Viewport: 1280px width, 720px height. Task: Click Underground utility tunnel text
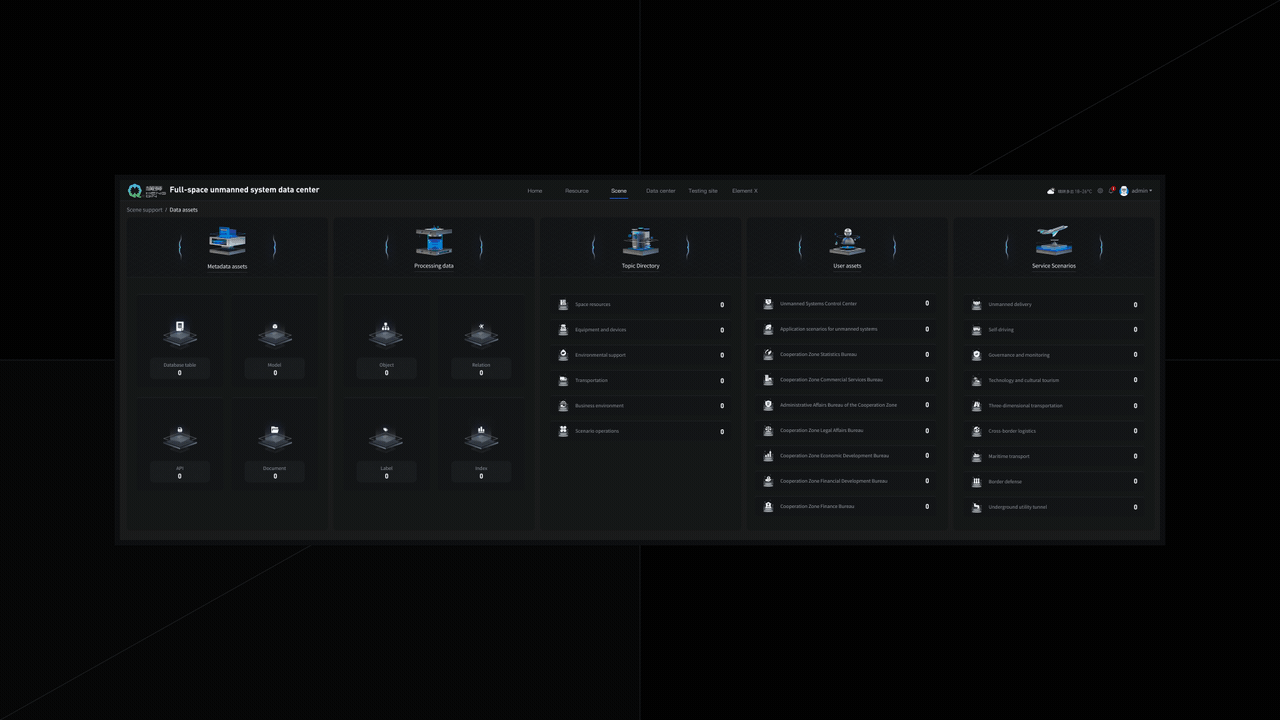(x=1018, y=507)
